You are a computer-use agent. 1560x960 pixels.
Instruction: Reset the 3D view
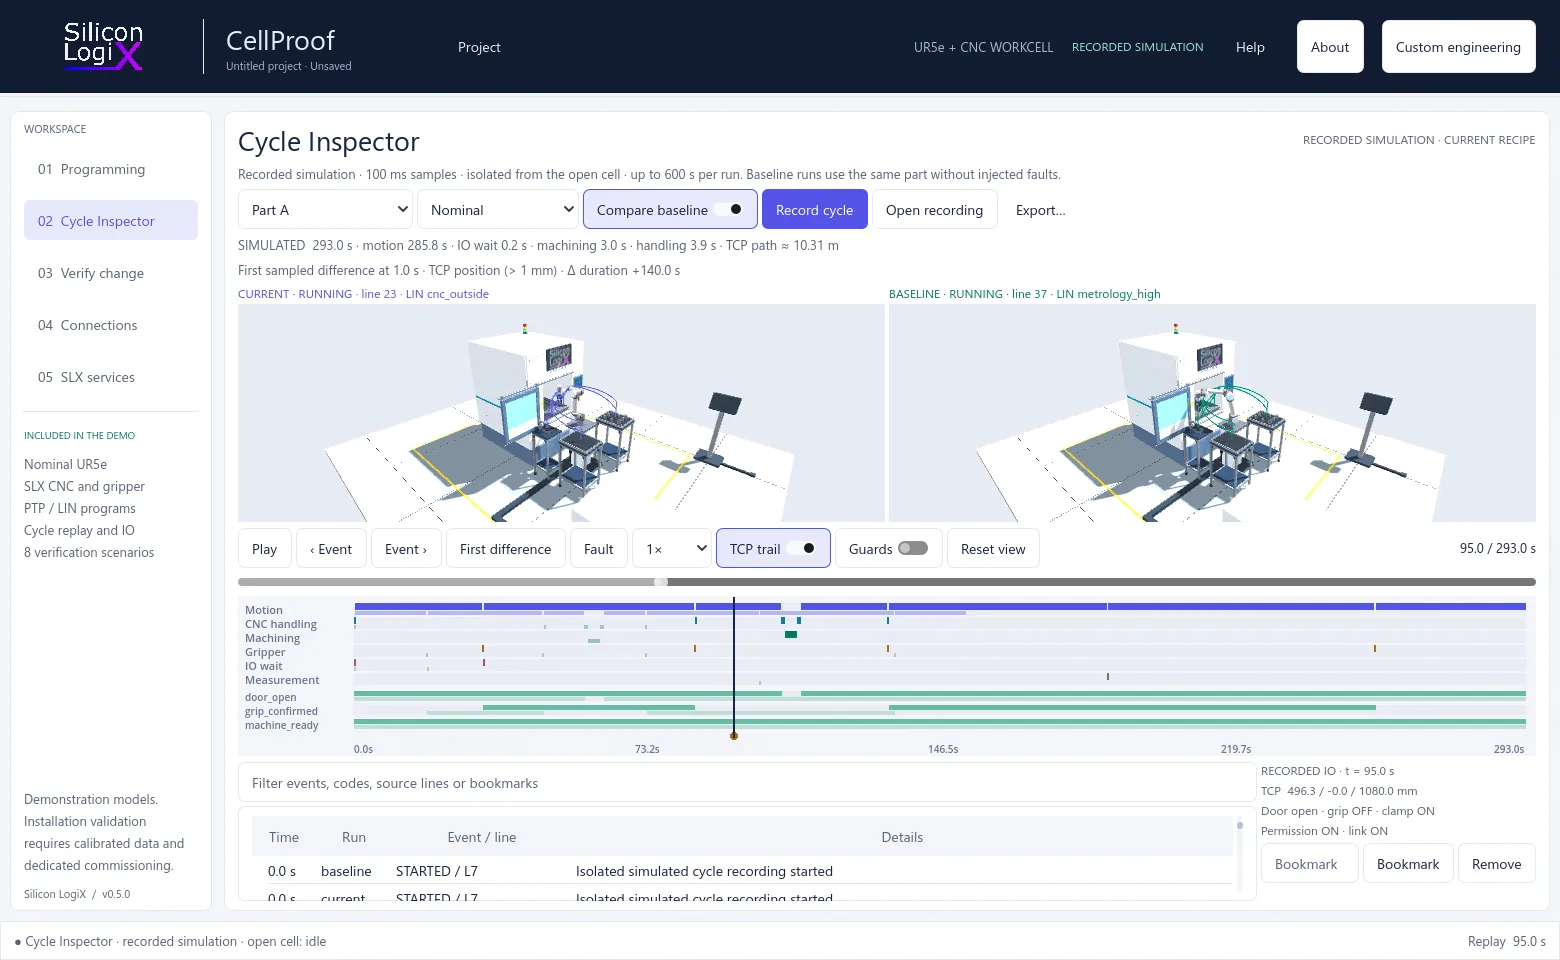point(993,549)
